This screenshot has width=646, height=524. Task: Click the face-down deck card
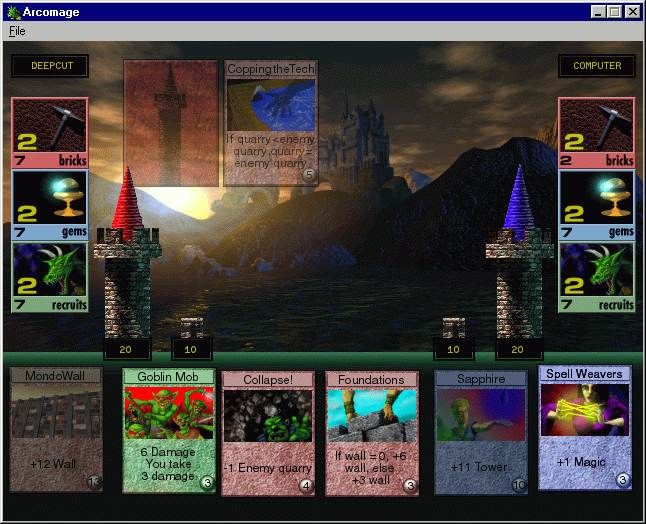click(x=170, y=123)
